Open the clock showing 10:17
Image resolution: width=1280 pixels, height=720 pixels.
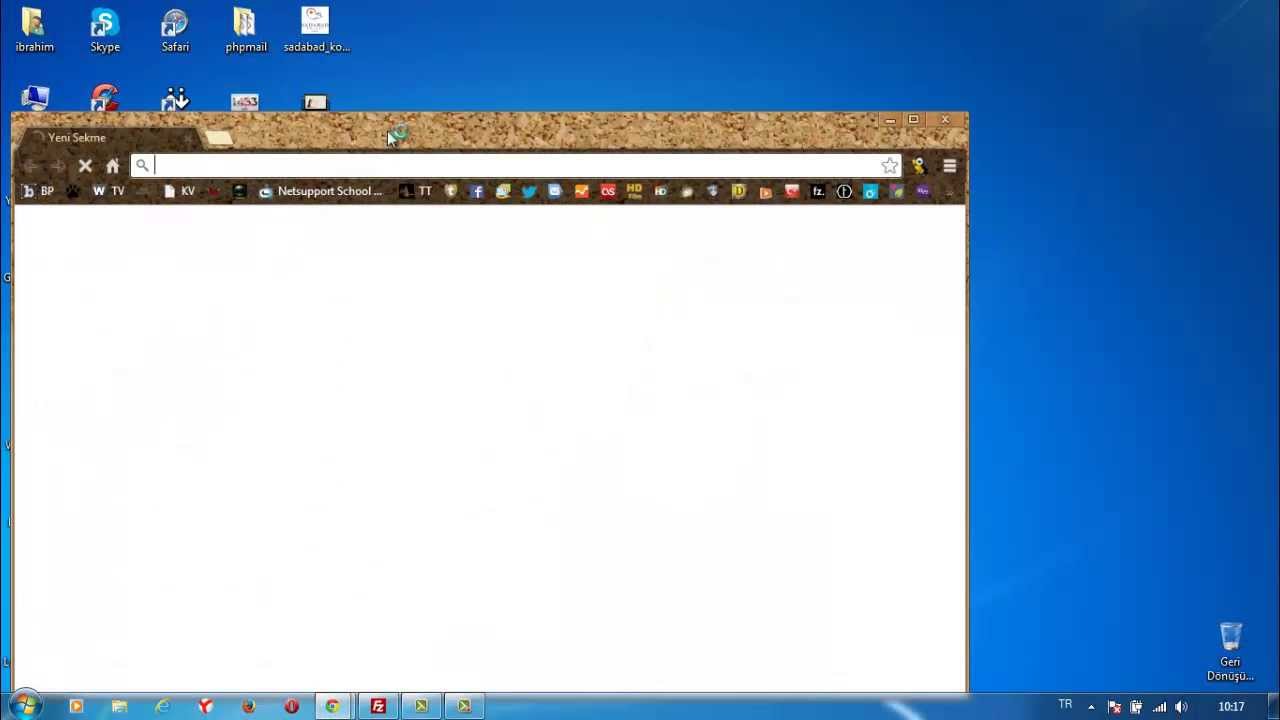tap(1231, 707)
